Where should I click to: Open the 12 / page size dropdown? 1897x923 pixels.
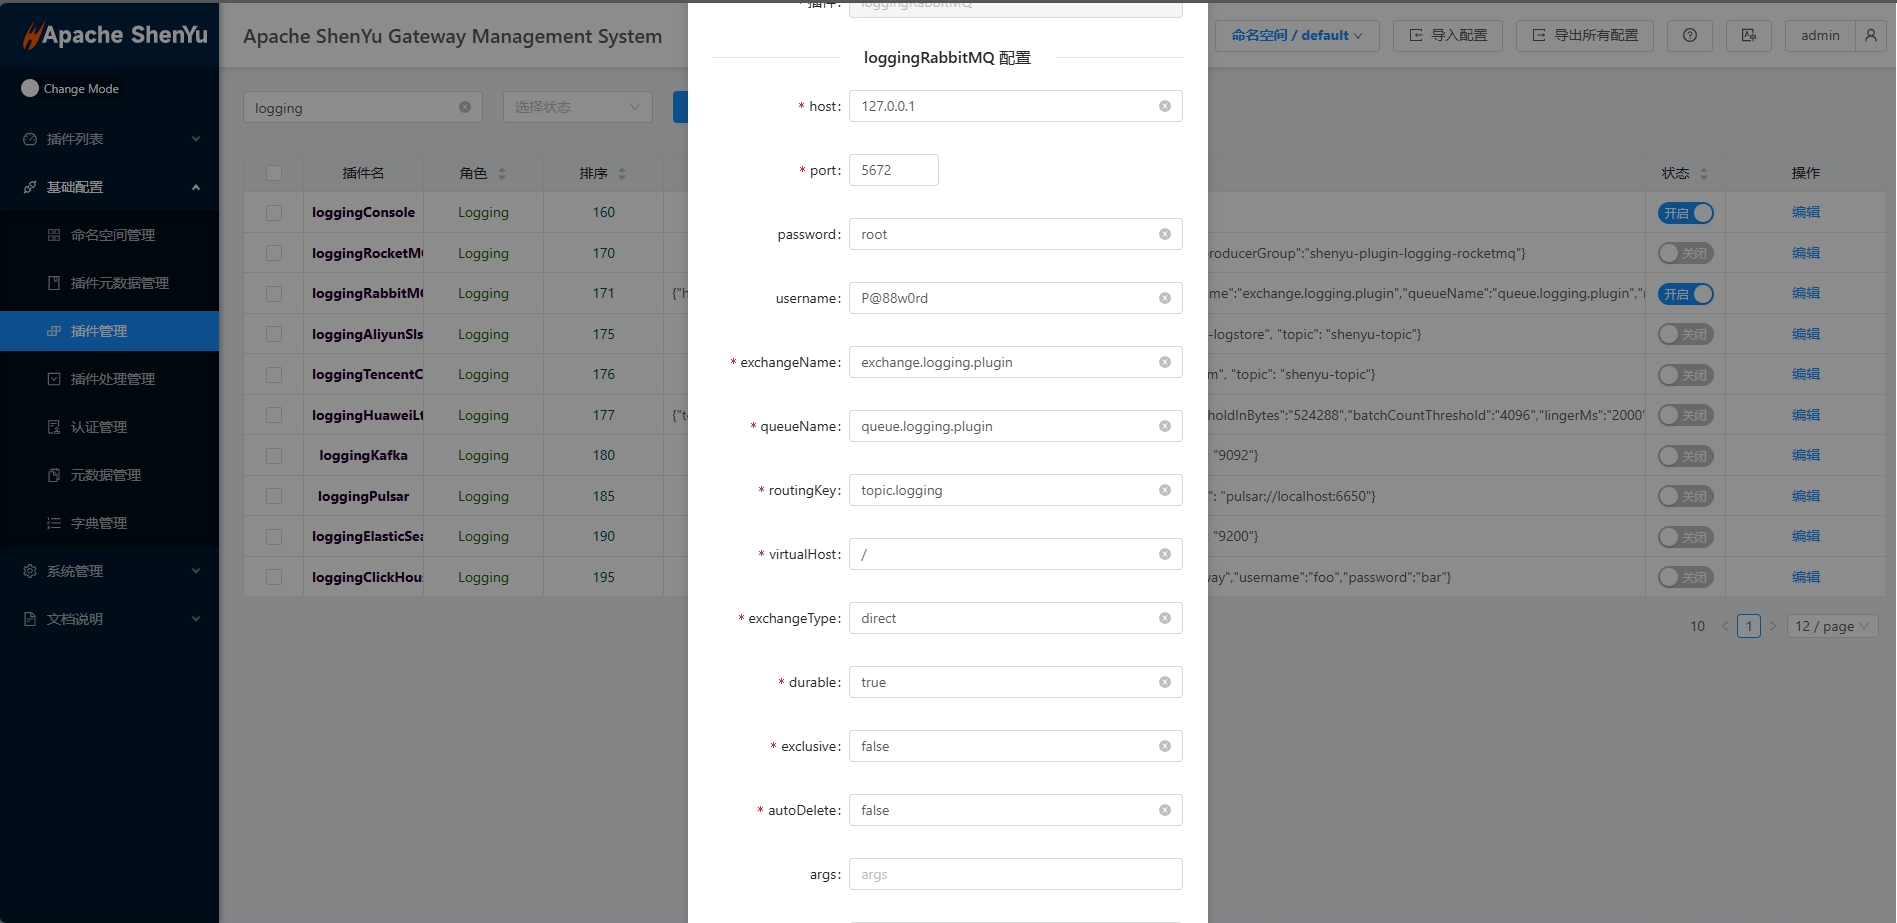[x=1831, y=626]
